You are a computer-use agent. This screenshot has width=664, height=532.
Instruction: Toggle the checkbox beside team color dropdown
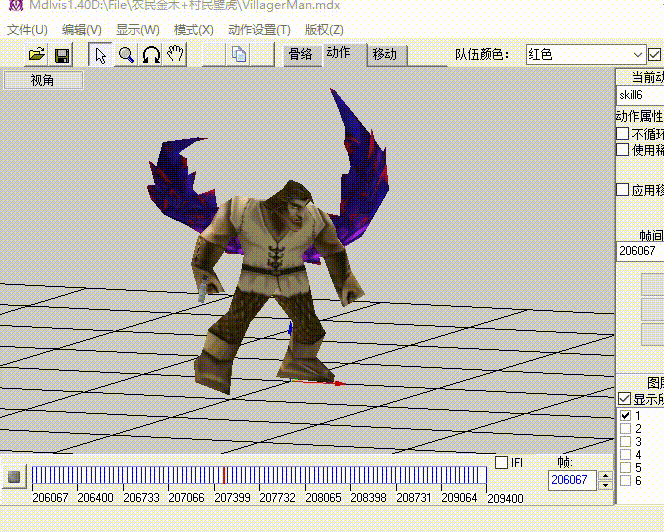point(654,55)
